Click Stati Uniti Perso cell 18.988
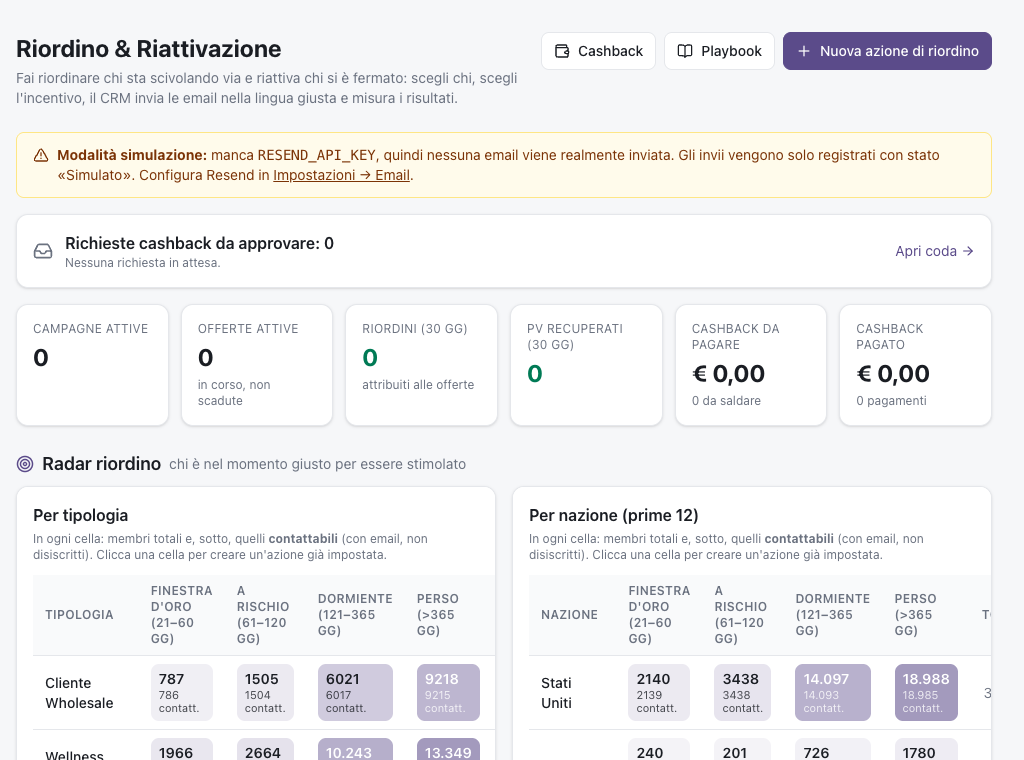 click(x=926, y=693)
